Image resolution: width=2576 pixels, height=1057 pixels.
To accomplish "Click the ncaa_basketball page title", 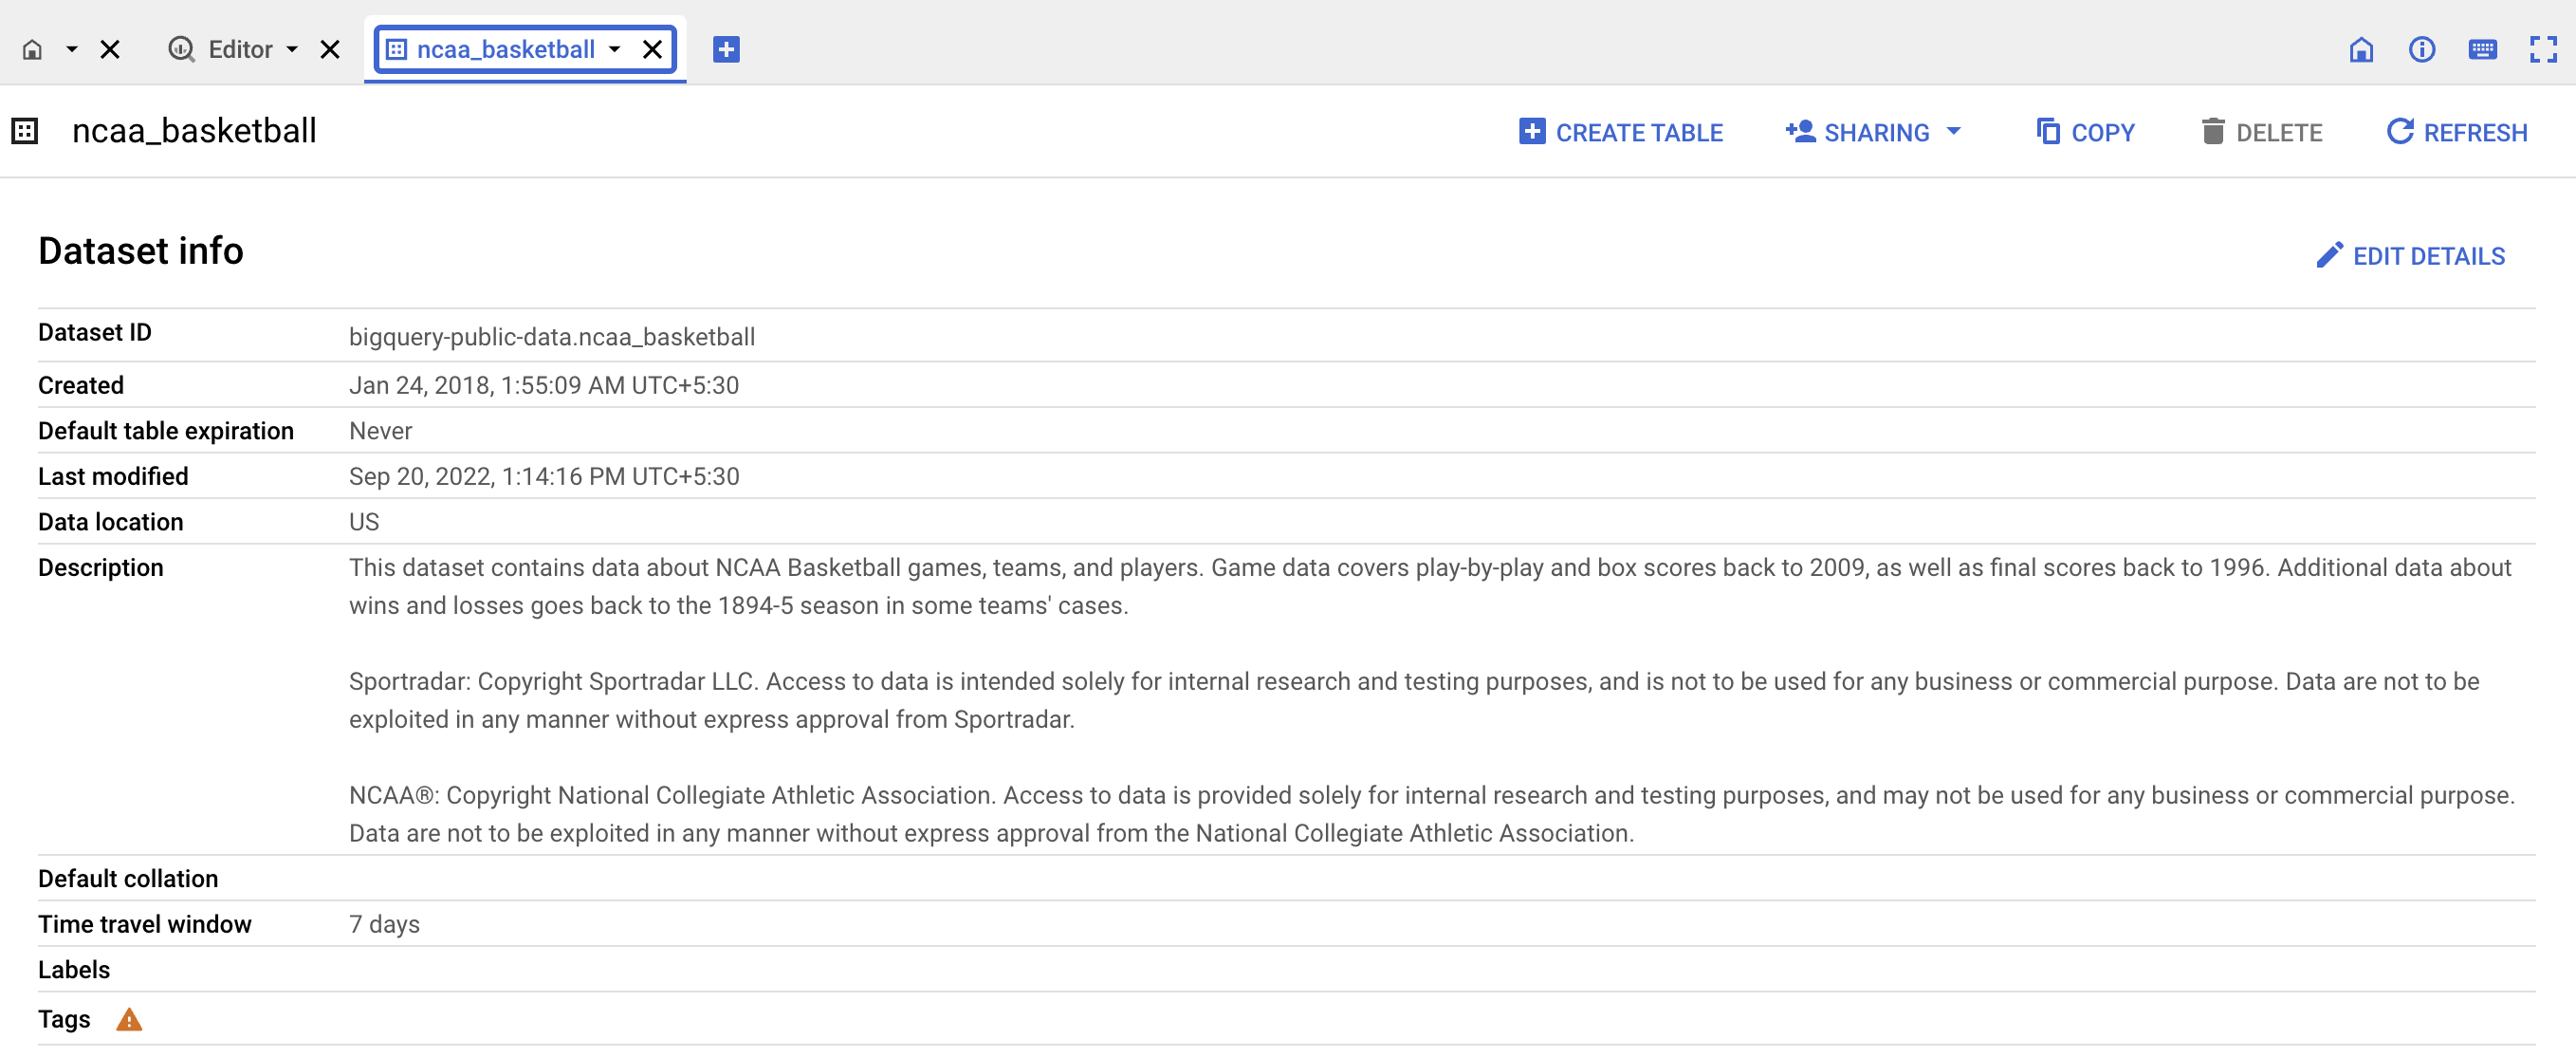I will 194,131.
